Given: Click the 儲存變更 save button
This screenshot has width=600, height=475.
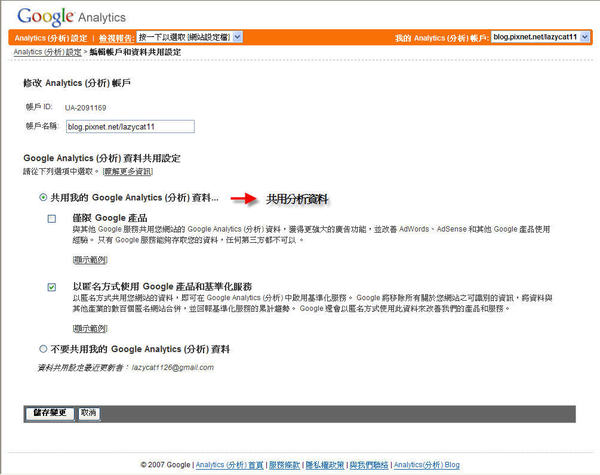Looking at the screenshot, I should 50,413.
